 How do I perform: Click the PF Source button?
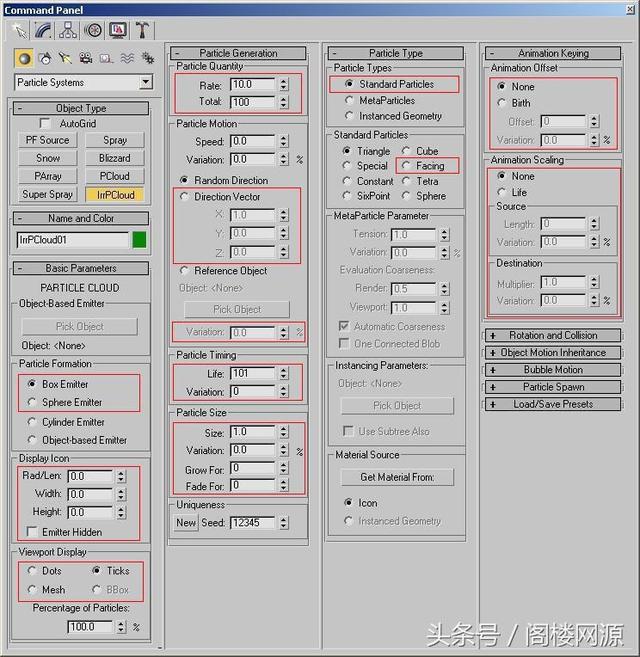point(48,140)
